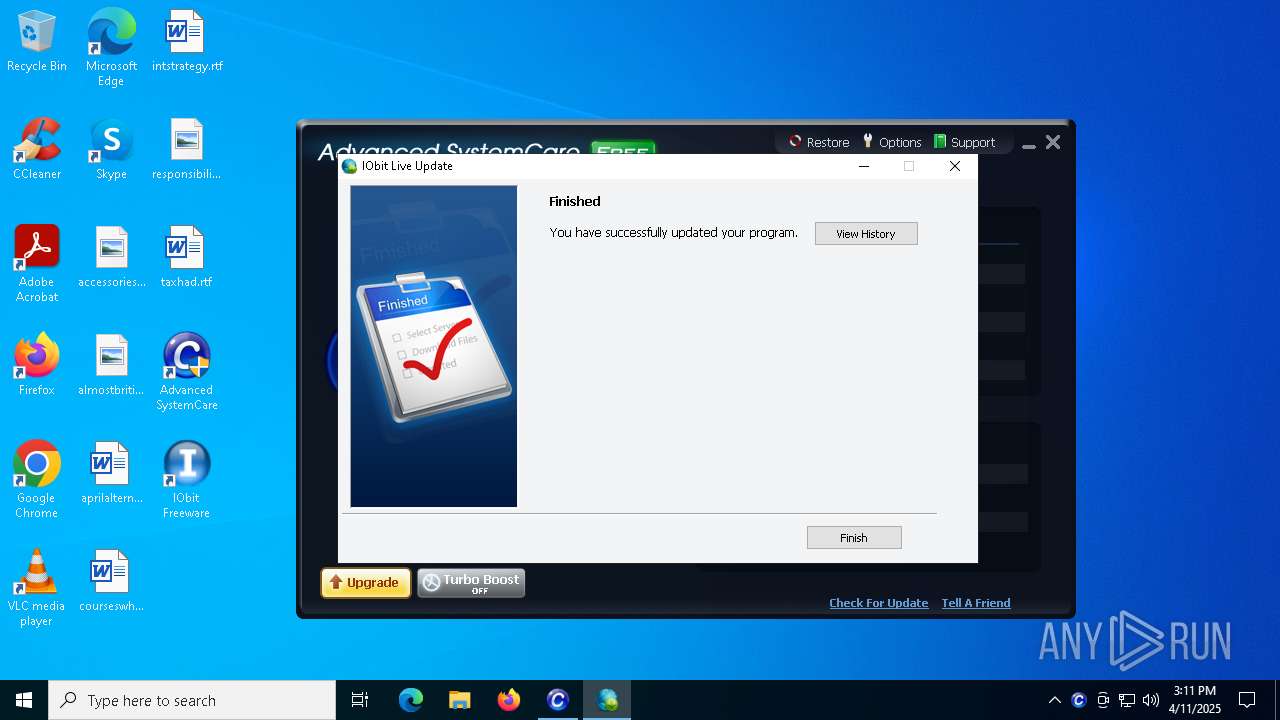
Task: Open courseswh... Word document
Action: (x=111, y=581)
